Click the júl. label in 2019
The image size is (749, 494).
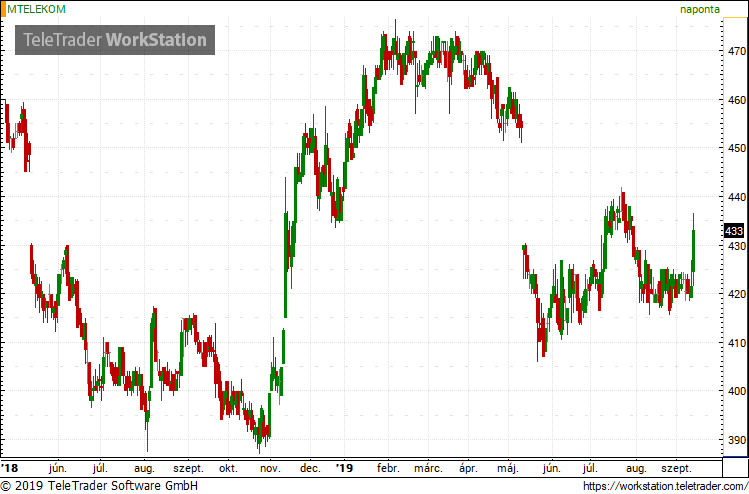(590, 468)
